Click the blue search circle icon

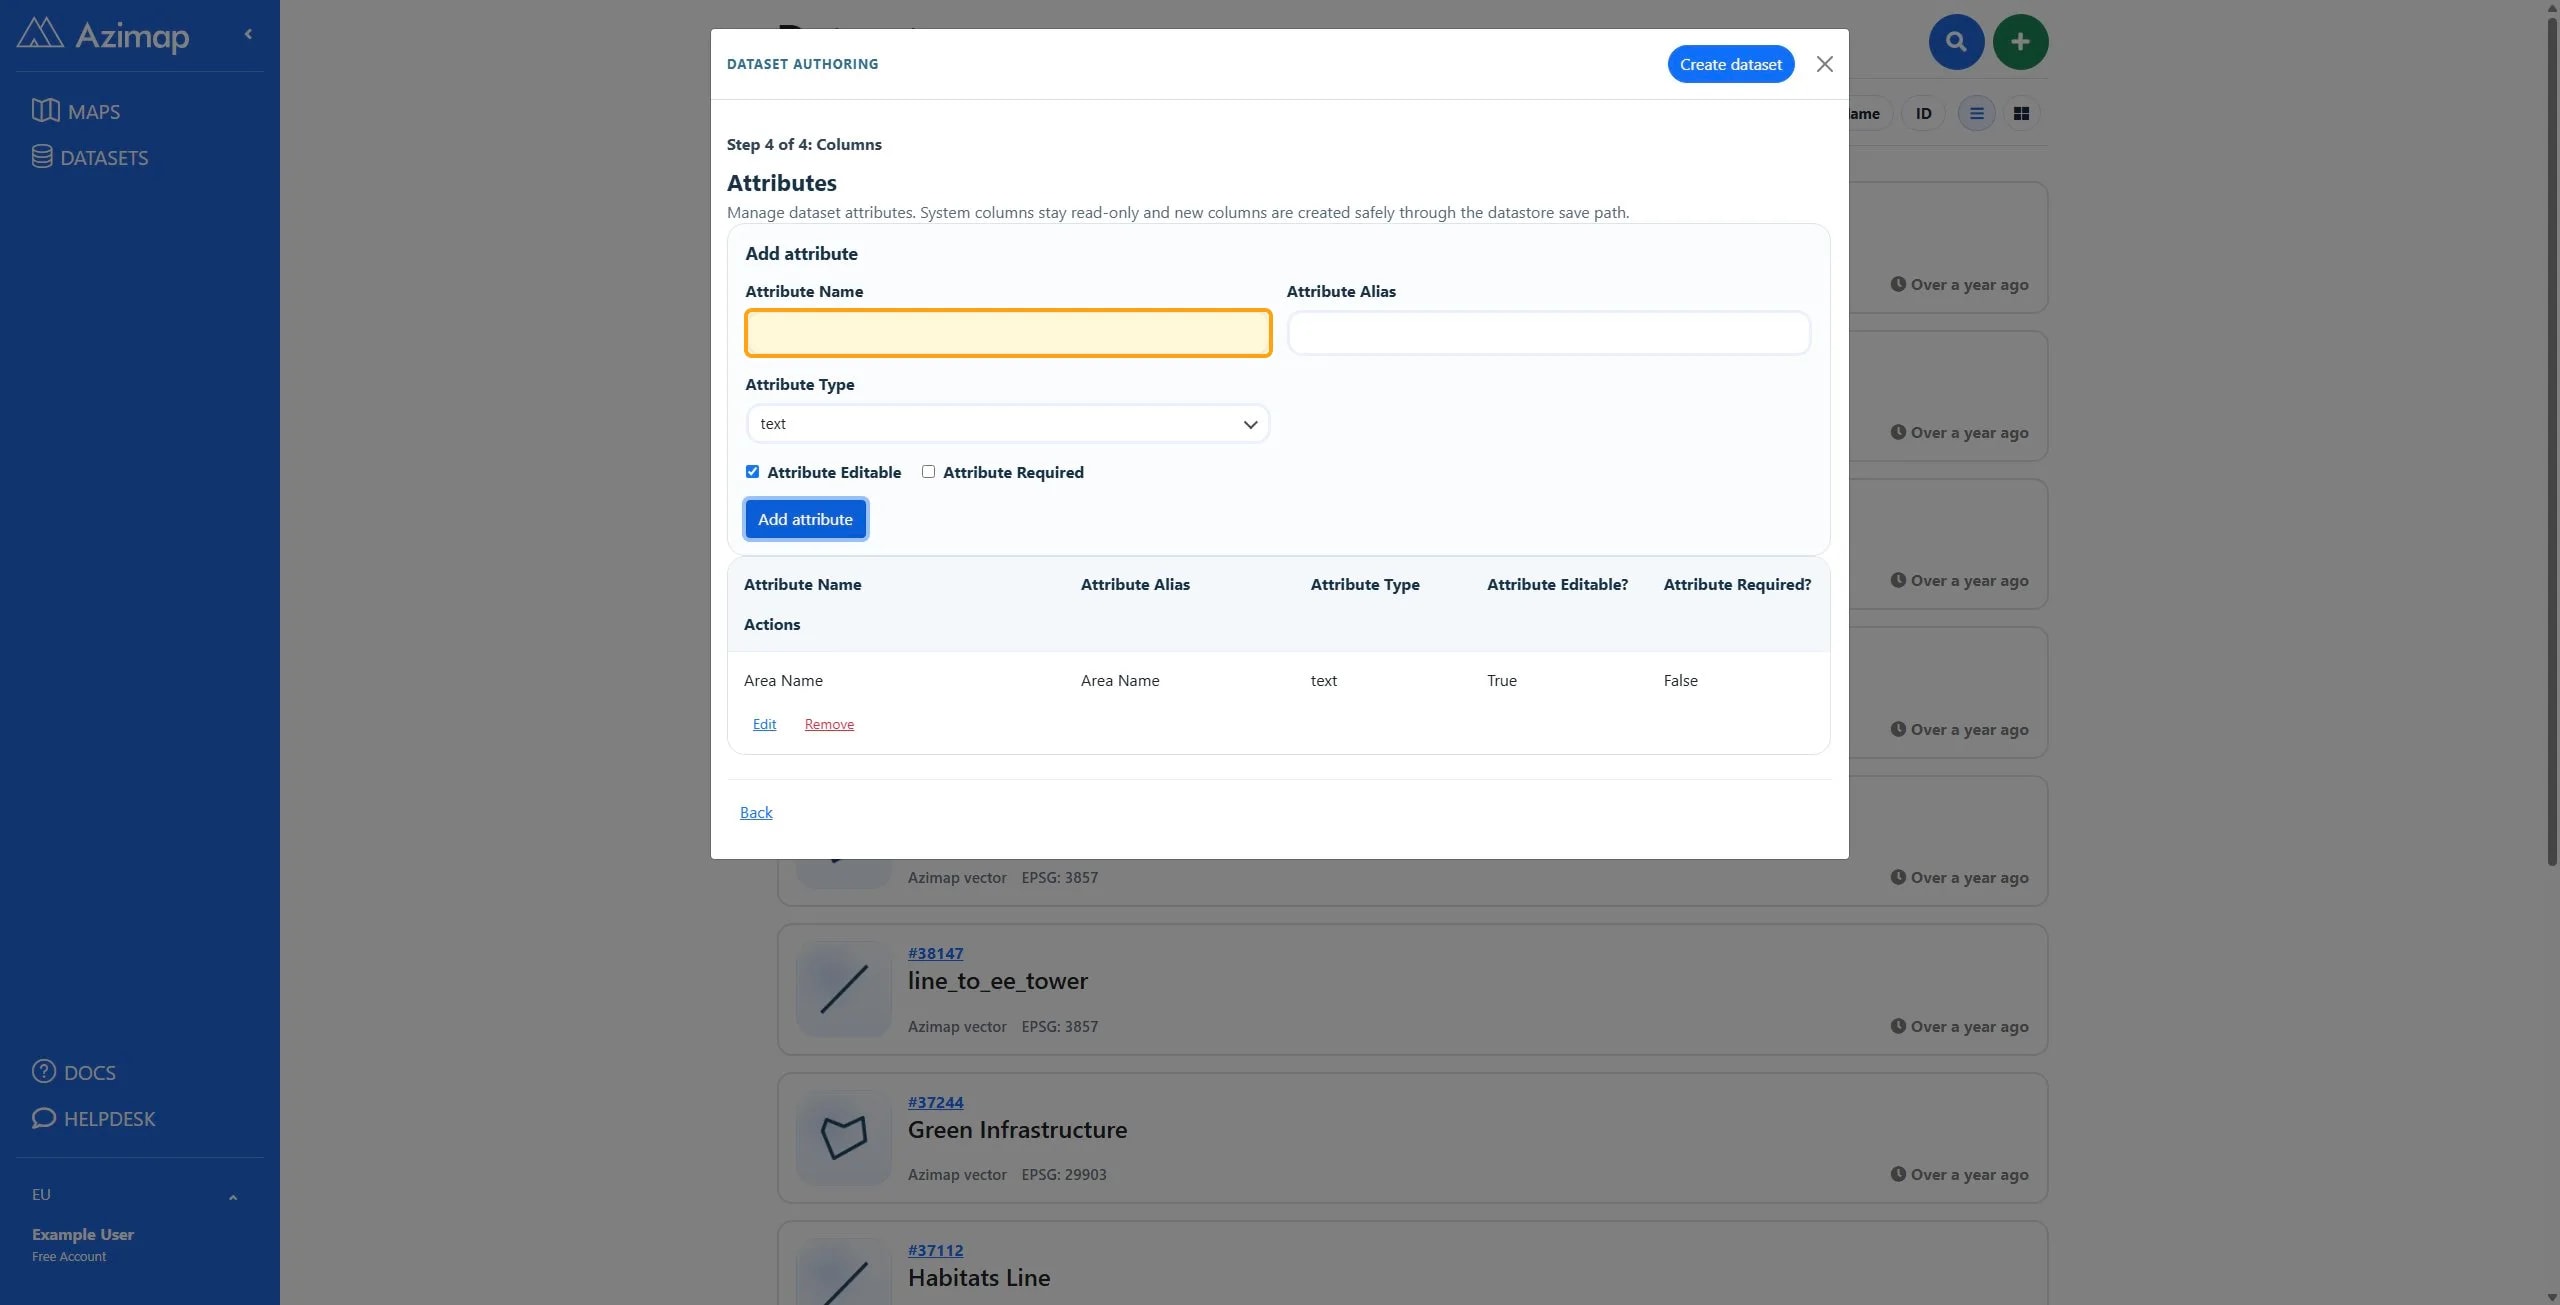tap(1956, 42)
